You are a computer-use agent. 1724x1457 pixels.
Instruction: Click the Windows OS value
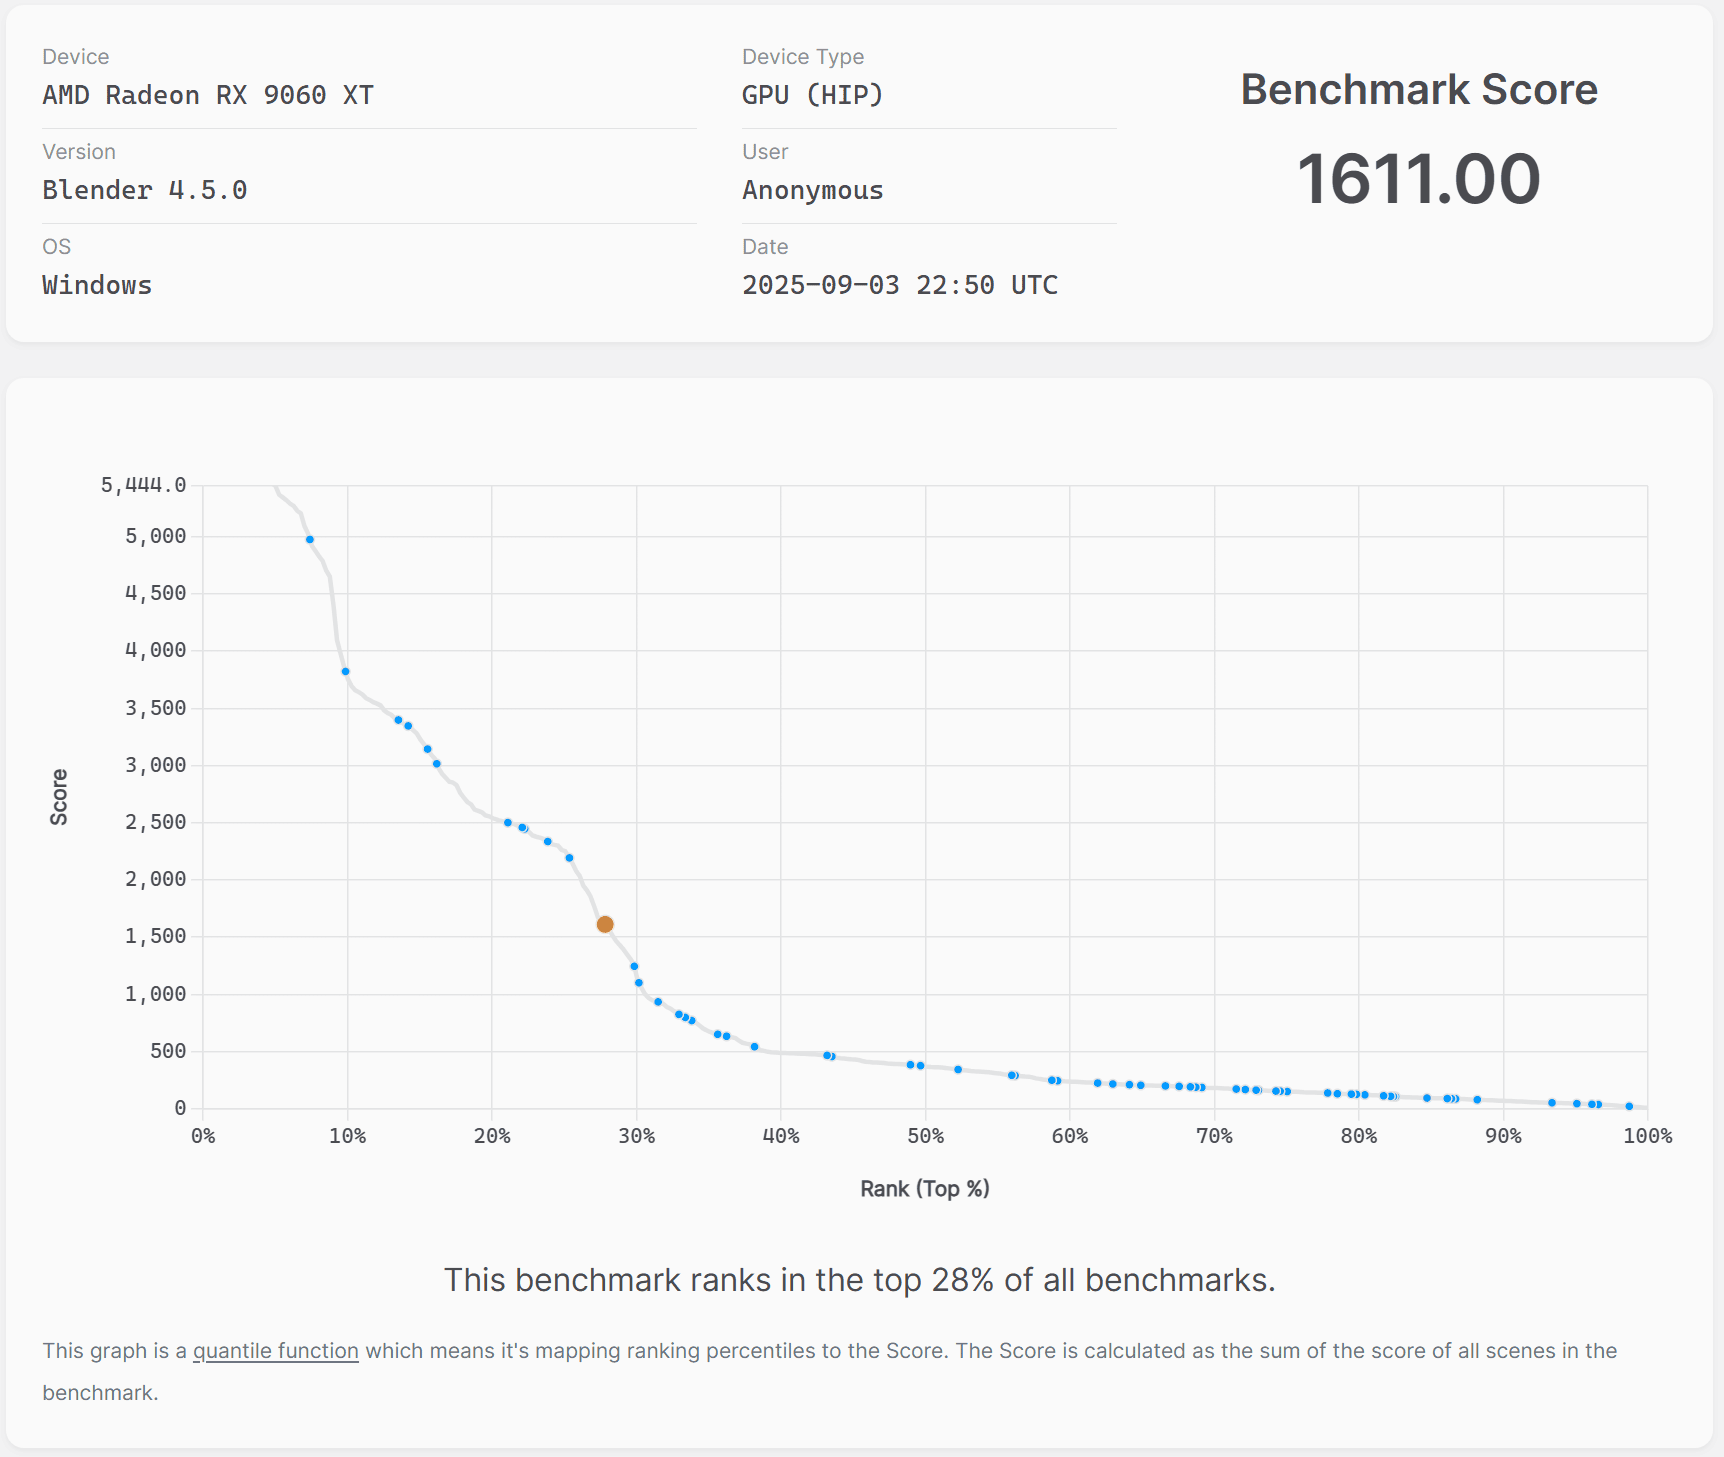coord(97,285)
